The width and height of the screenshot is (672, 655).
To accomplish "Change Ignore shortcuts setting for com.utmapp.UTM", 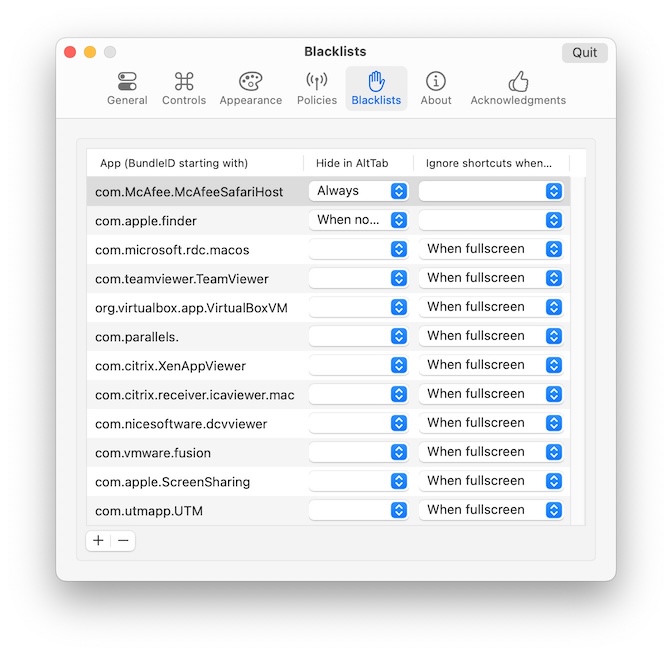I will (490, 510).
